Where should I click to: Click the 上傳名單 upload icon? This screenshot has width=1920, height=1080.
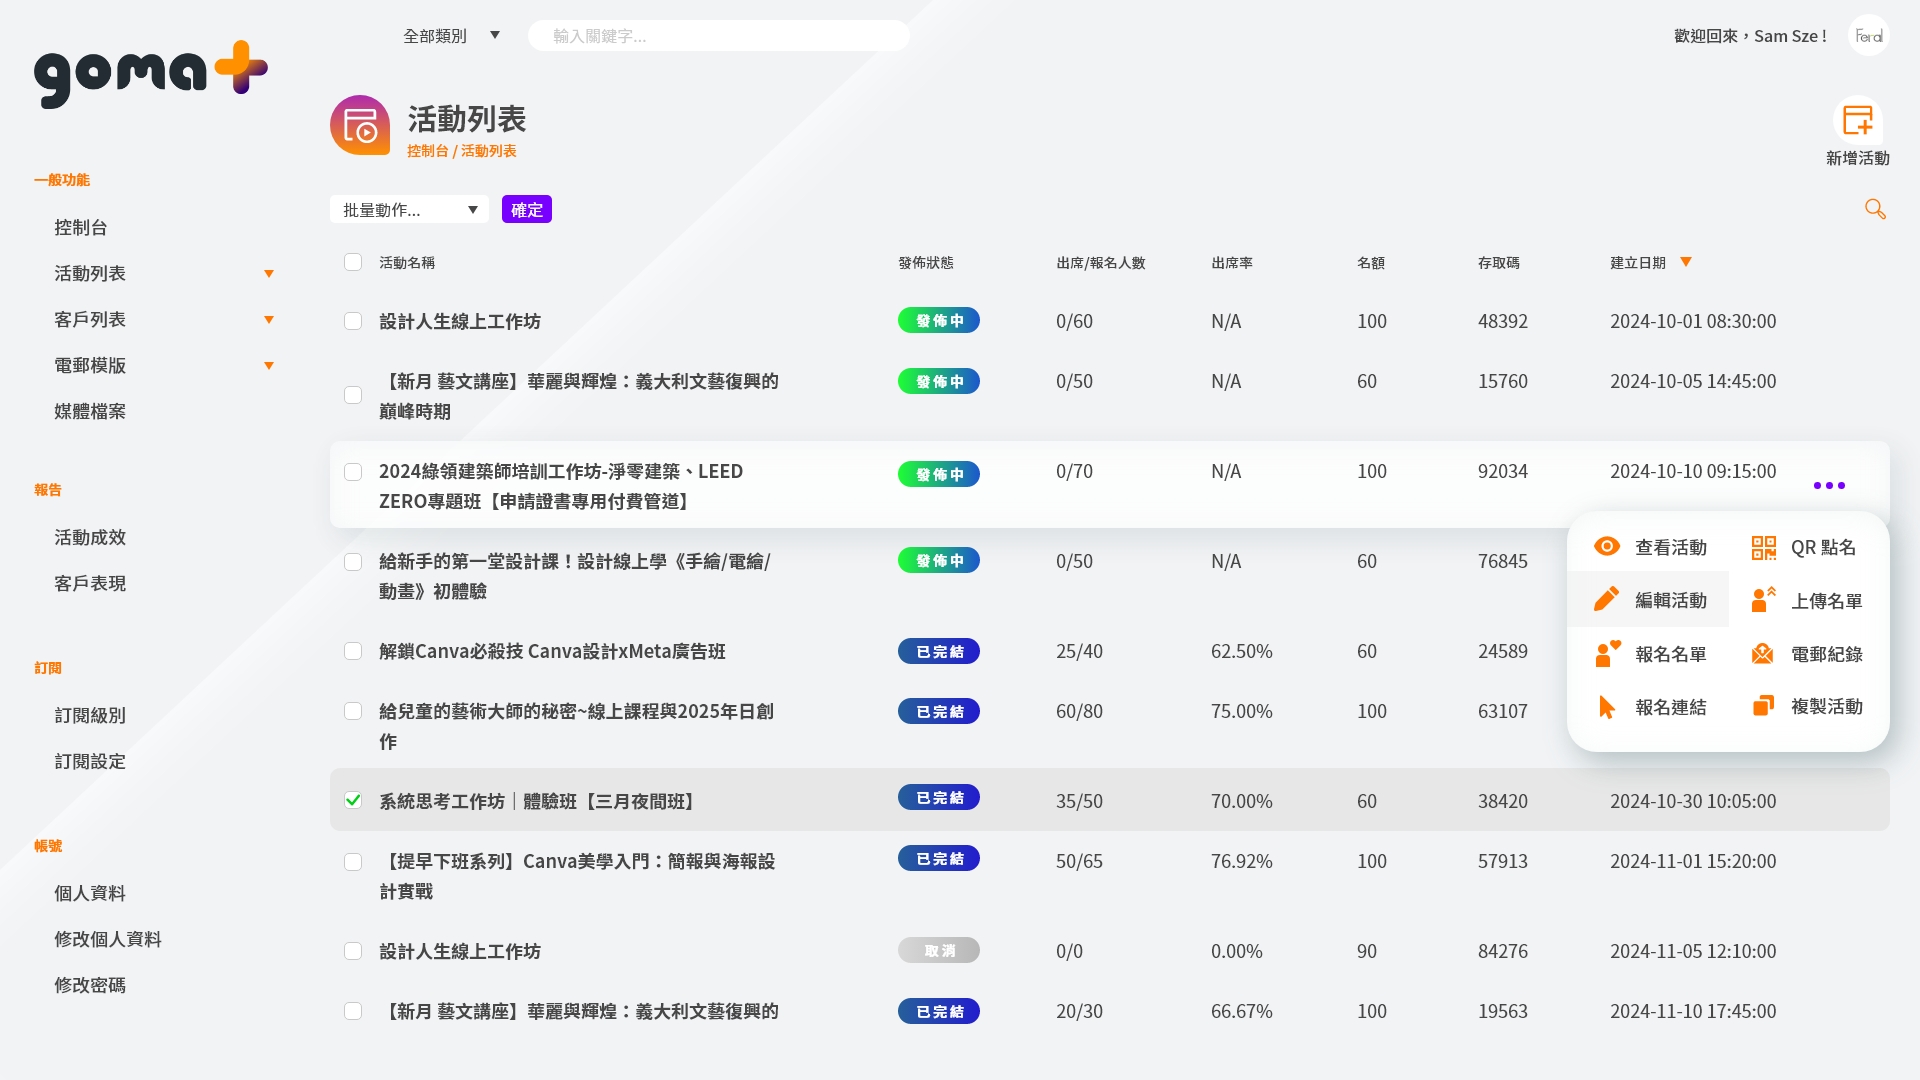click(x=1763, y=600)
